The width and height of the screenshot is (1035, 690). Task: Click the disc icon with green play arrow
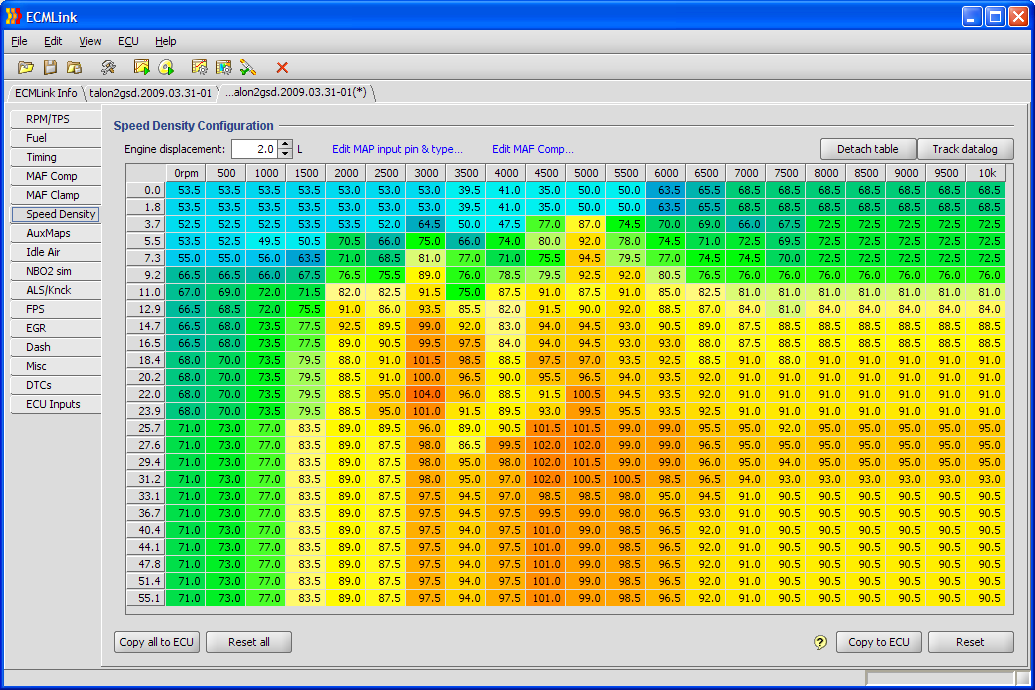166,67
